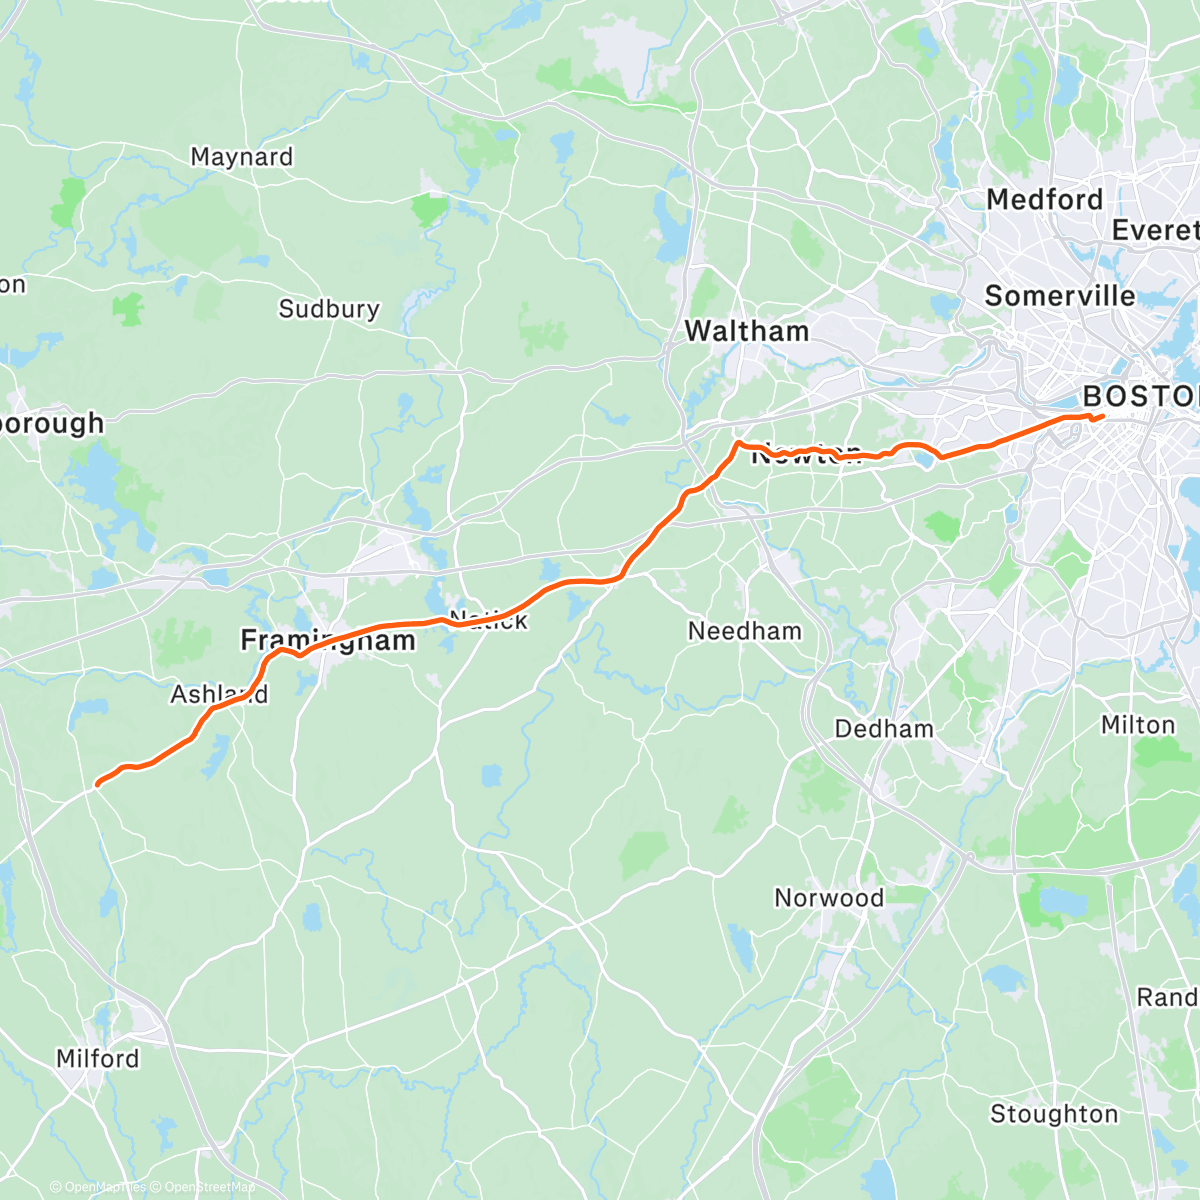Click the BOSTON city label

[x=1141, y=396]
